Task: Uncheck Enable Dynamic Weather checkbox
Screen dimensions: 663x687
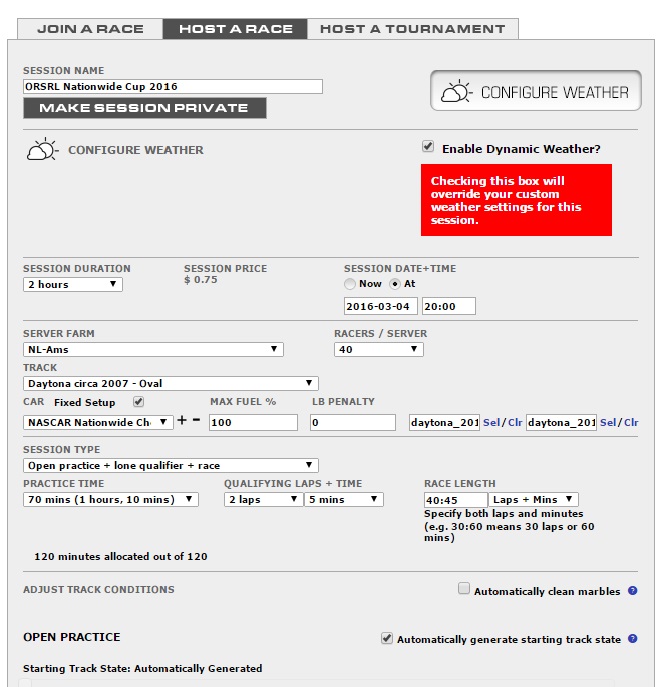Action: pos(428,147)
